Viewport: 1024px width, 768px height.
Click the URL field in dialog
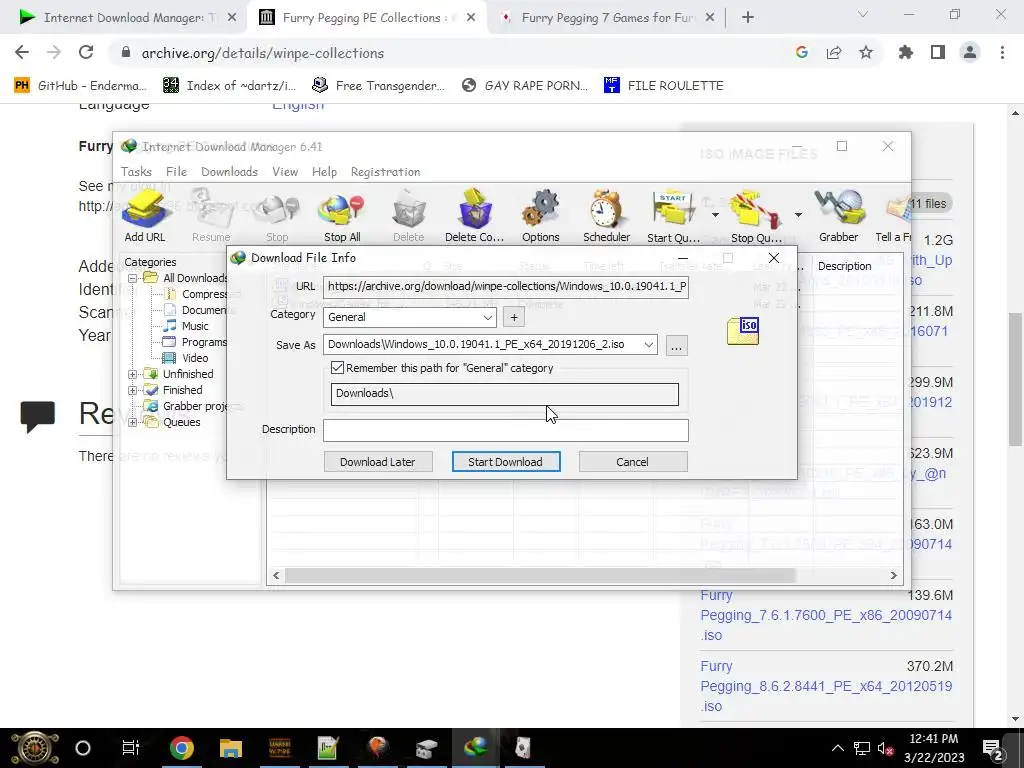pyautogui.click(x=505, y=287)
